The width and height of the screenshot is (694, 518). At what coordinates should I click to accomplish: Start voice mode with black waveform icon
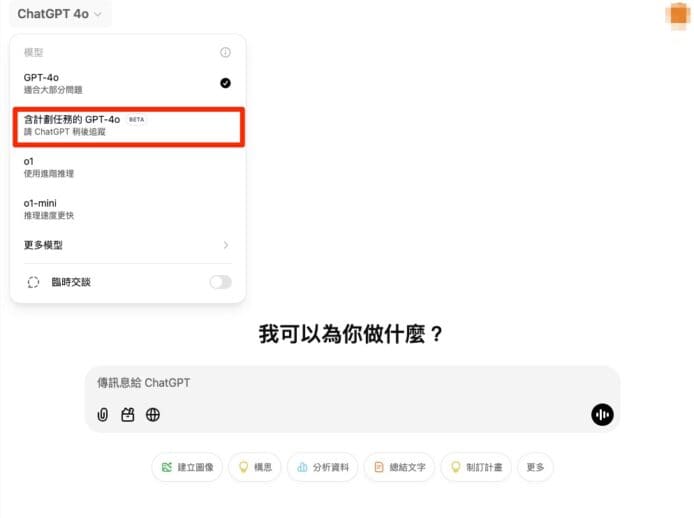(602, 414)
